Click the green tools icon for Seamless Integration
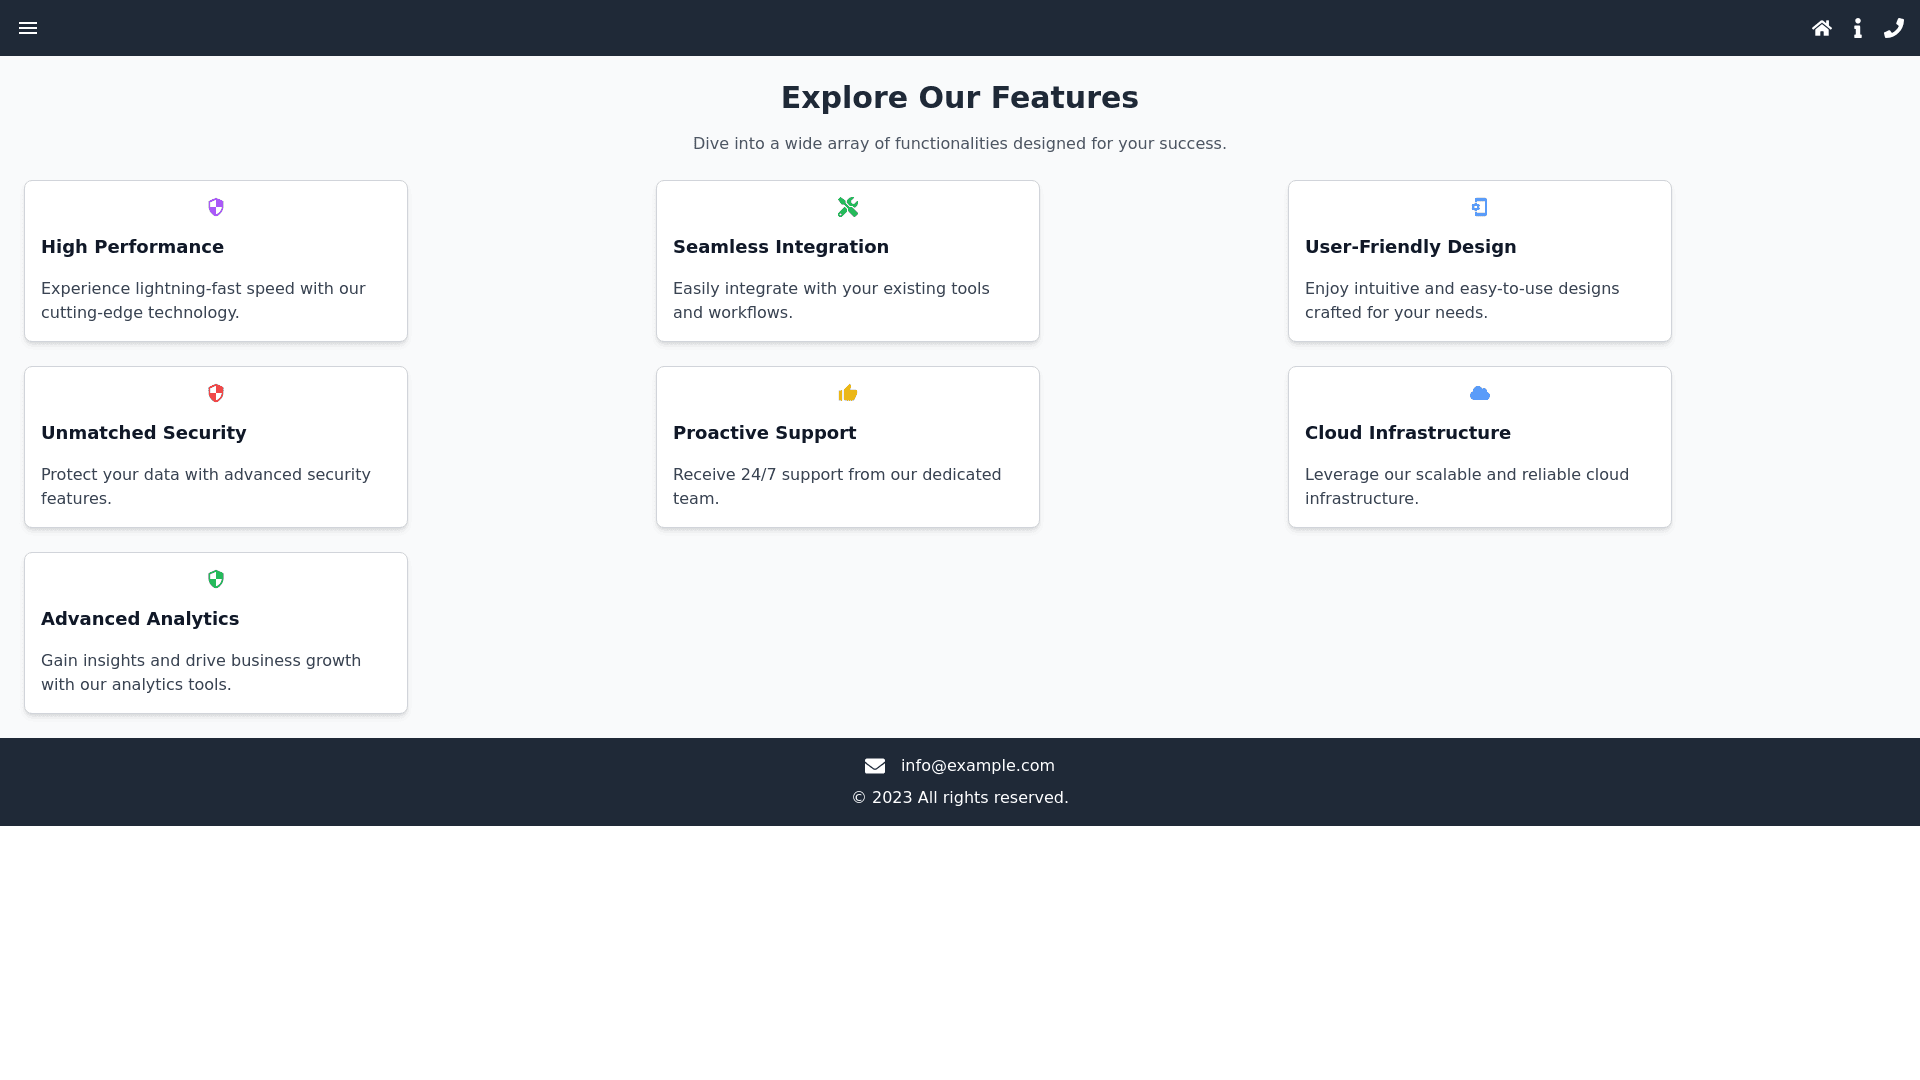This screenshot has width=1920, height=1080. [848, 207]
